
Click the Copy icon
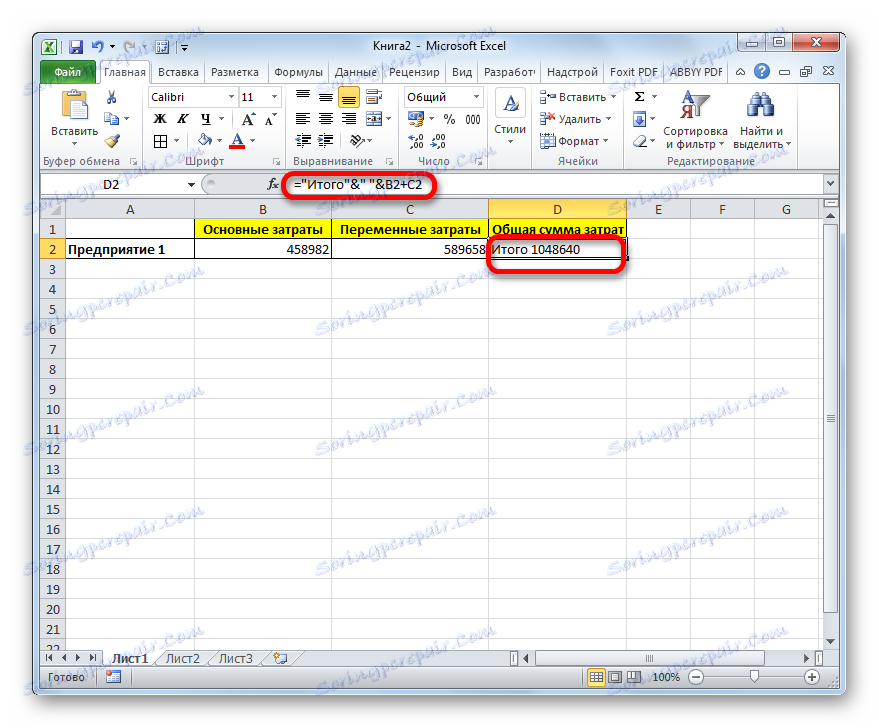click(111, 118)
